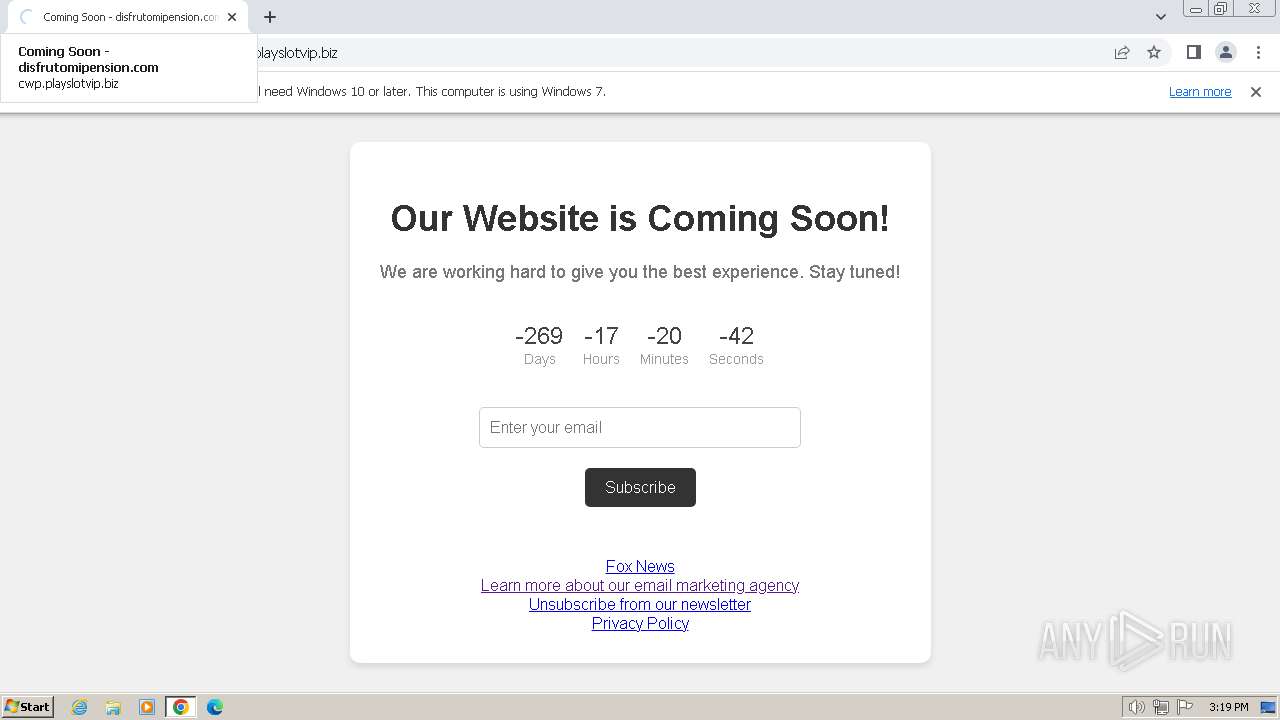
Task: Focus the Enter your email field
Action: click(640, 427)
